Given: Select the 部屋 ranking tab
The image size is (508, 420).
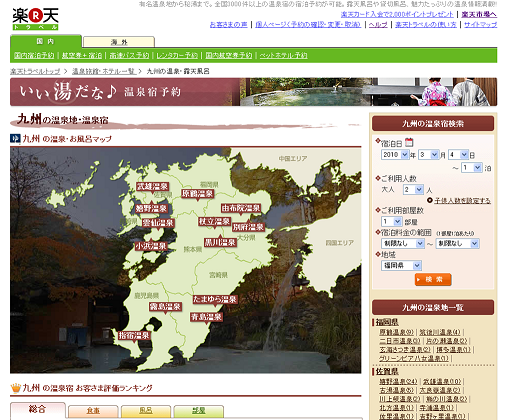Looking at the screenshot, I should click(x=199, y=411).
